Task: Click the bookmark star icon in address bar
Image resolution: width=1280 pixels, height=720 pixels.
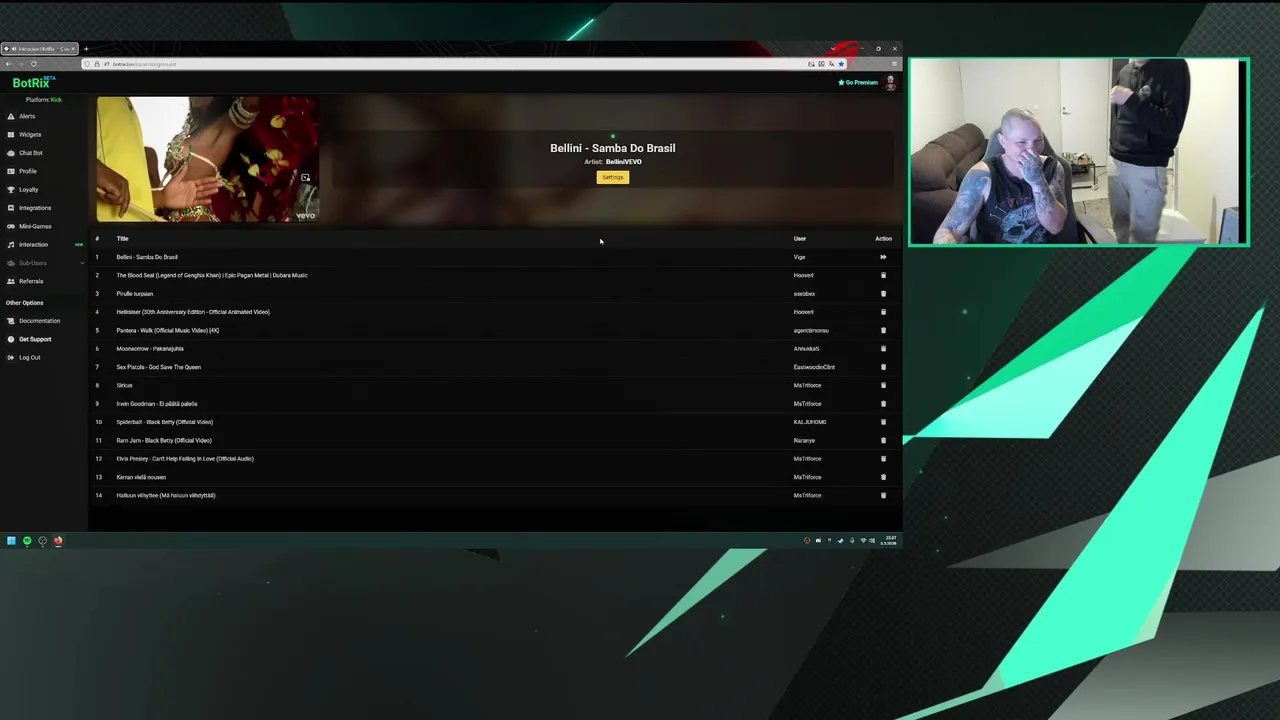Action: tap(841, 64)
